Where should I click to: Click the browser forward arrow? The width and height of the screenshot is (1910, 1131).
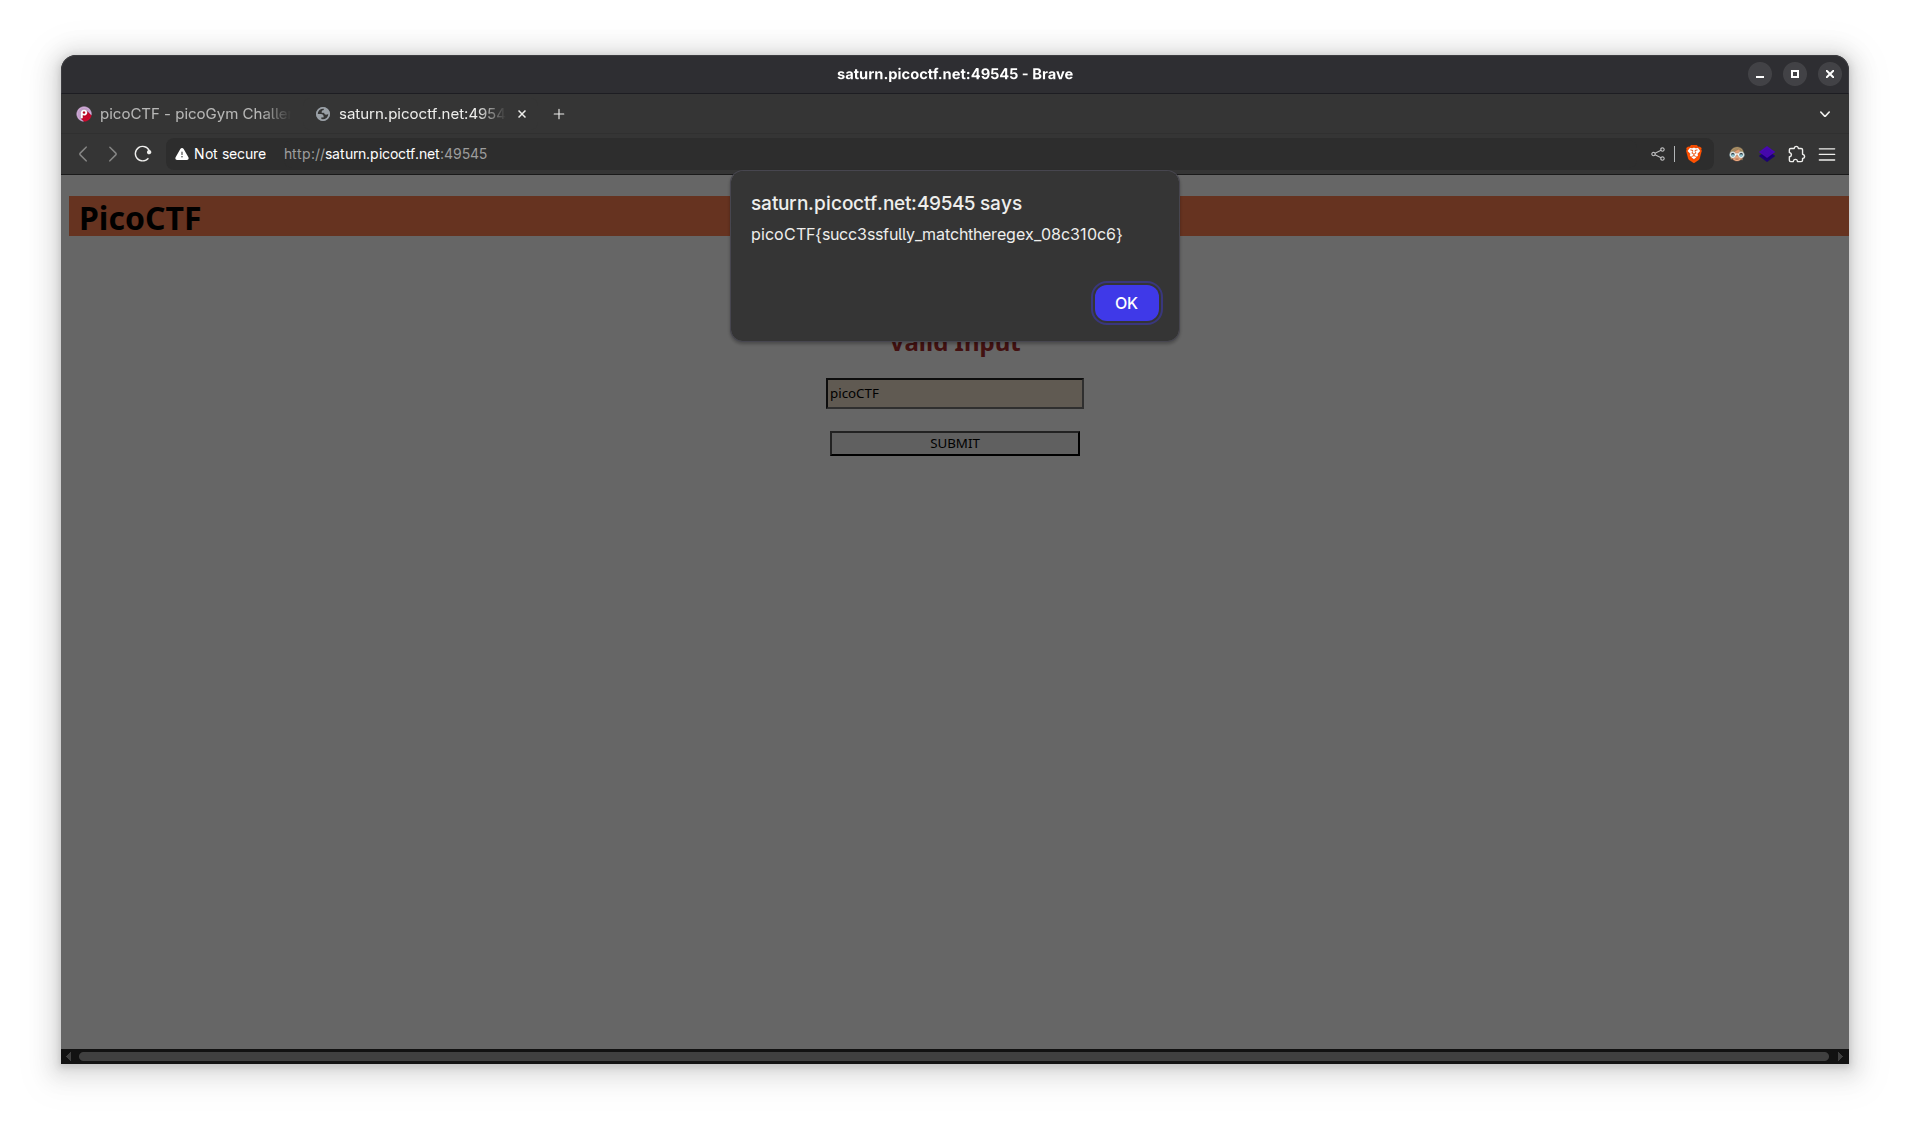point(113,154)
